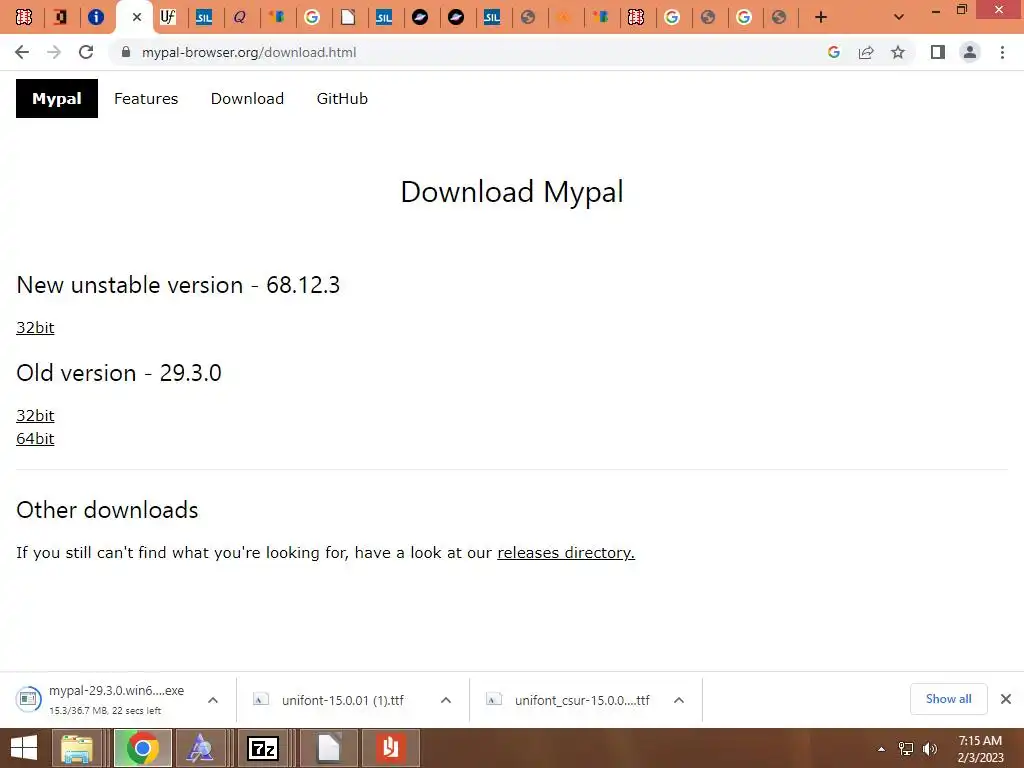Close the downloads bar
This screenshot has height=768, width=1024.
(x=1006, y=699)
